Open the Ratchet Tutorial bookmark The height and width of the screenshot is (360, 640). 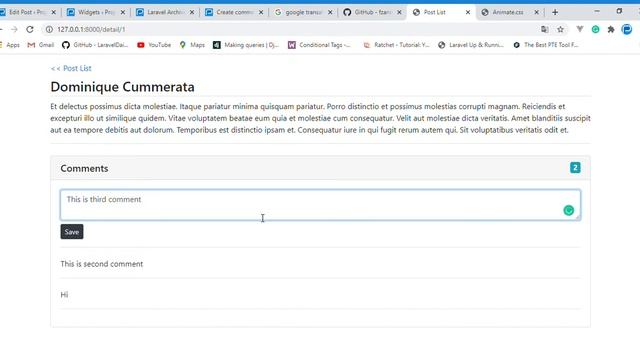pos(396,45)
